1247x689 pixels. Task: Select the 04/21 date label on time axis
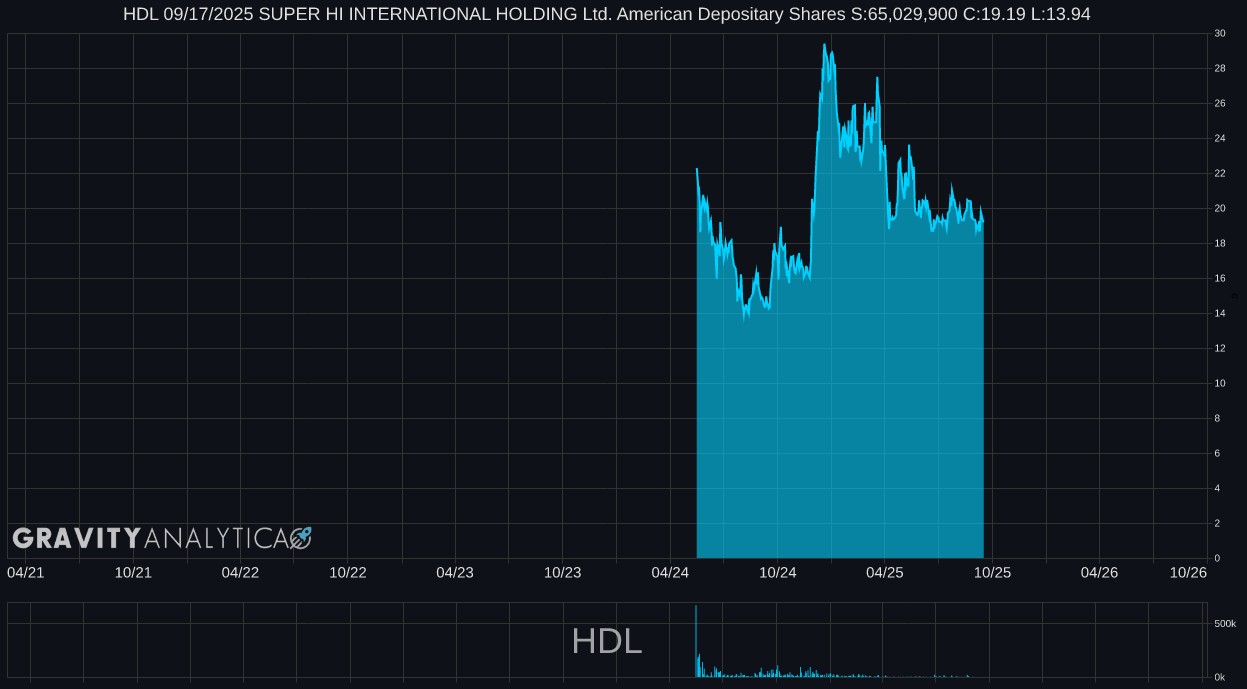[x=25, y=572]
